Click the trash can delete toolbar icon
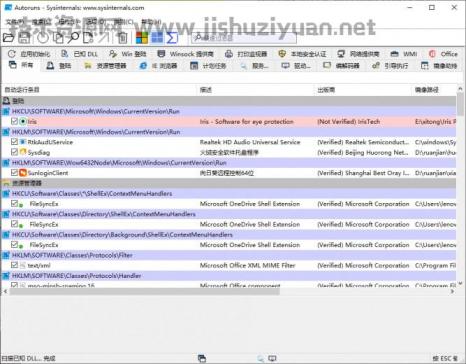Viewport: 466px width, 364px height. tap(123, 38)
